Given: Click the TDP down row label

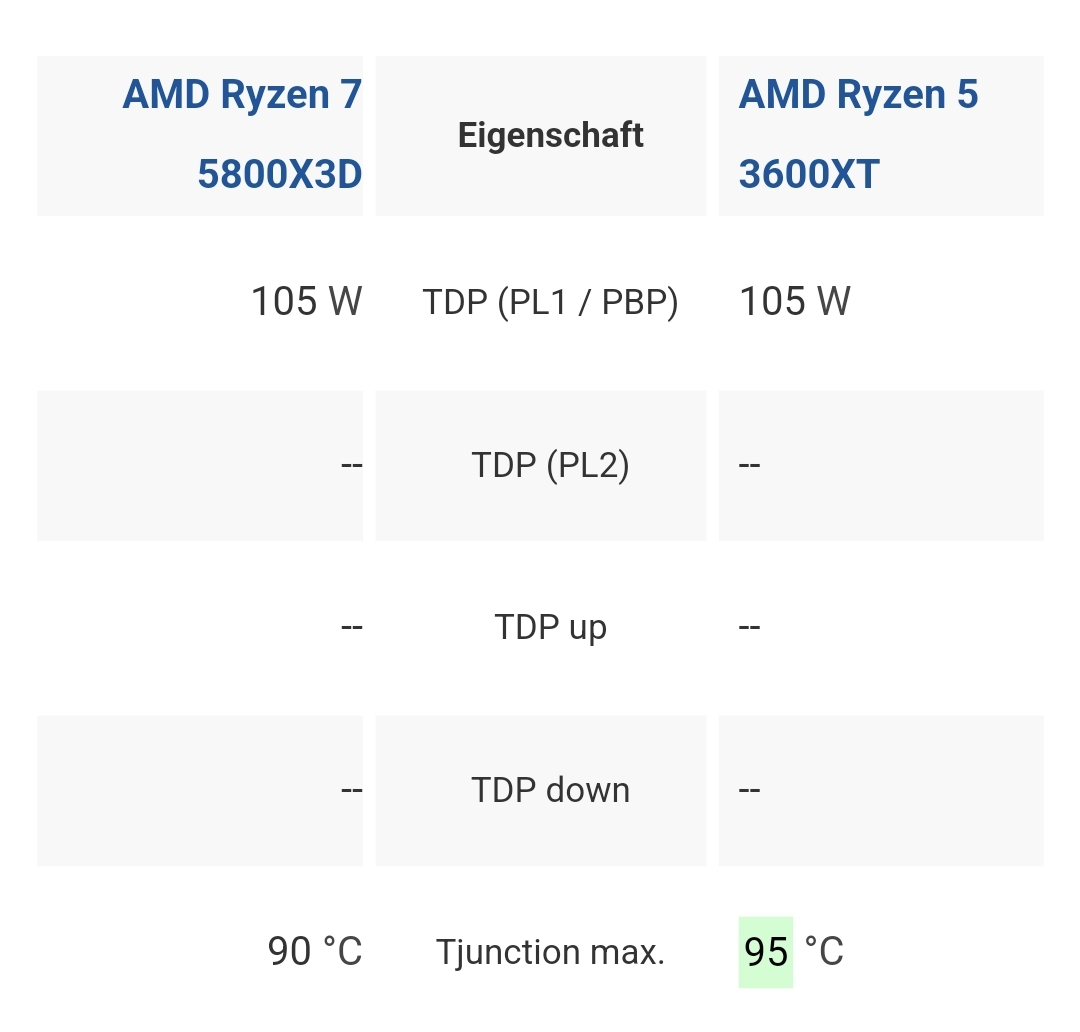Looking at the screenshot, I should click(550, 790).
